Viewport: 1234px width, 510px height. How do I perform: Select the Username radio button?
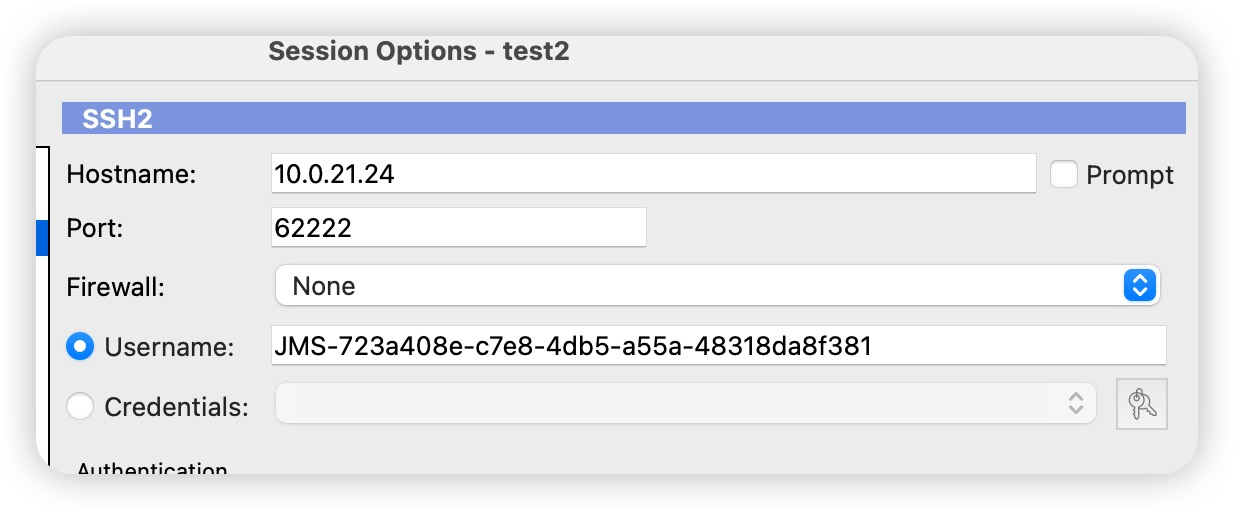point(79,347)
